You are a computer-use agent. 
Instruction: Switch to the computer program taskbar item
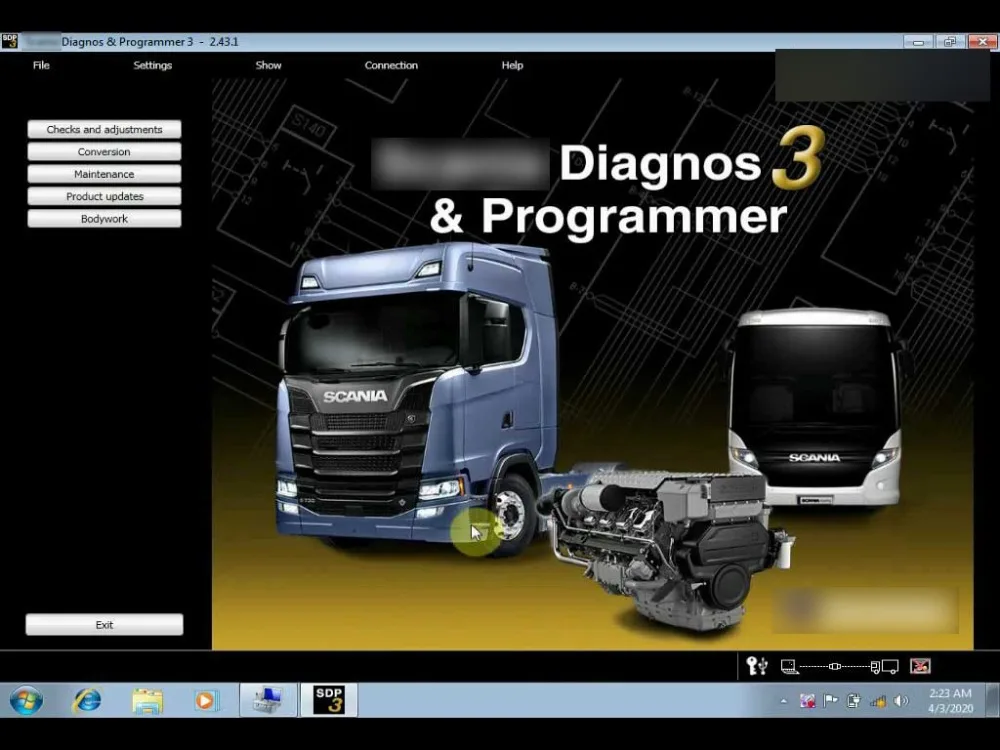(x=268, y=700)
